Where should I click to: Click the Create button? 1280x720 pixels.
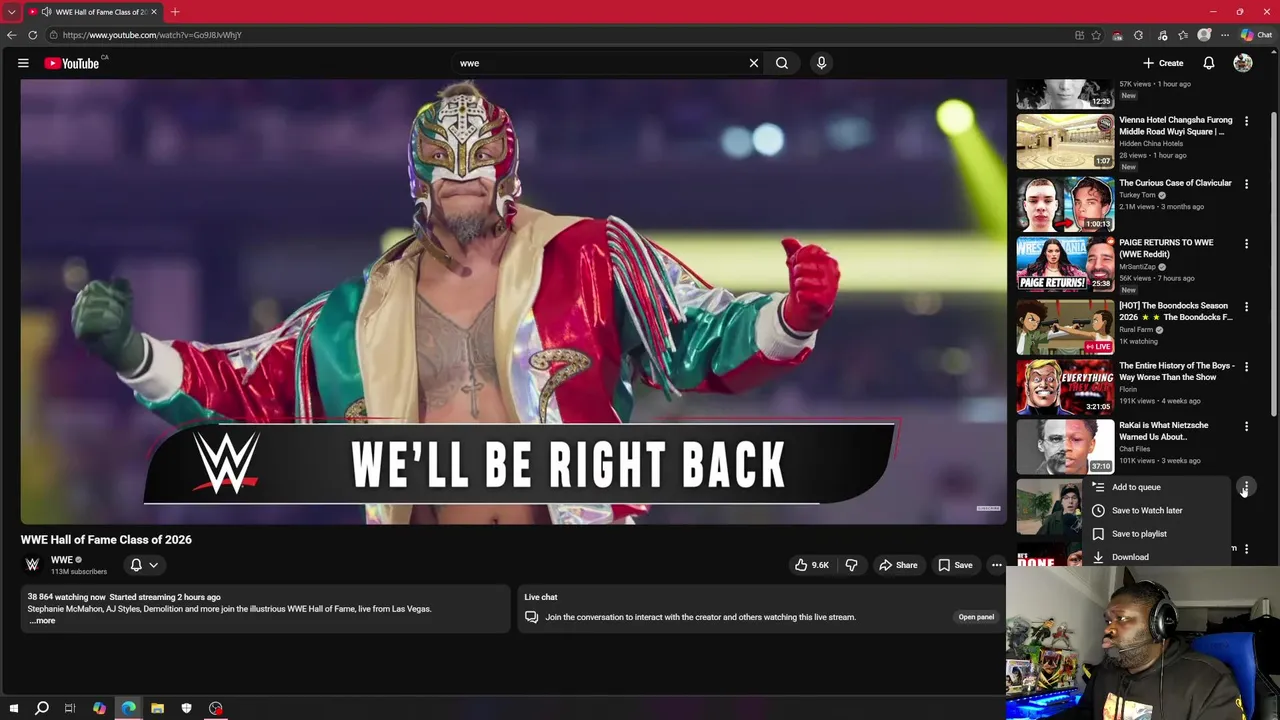[1163, 63]
